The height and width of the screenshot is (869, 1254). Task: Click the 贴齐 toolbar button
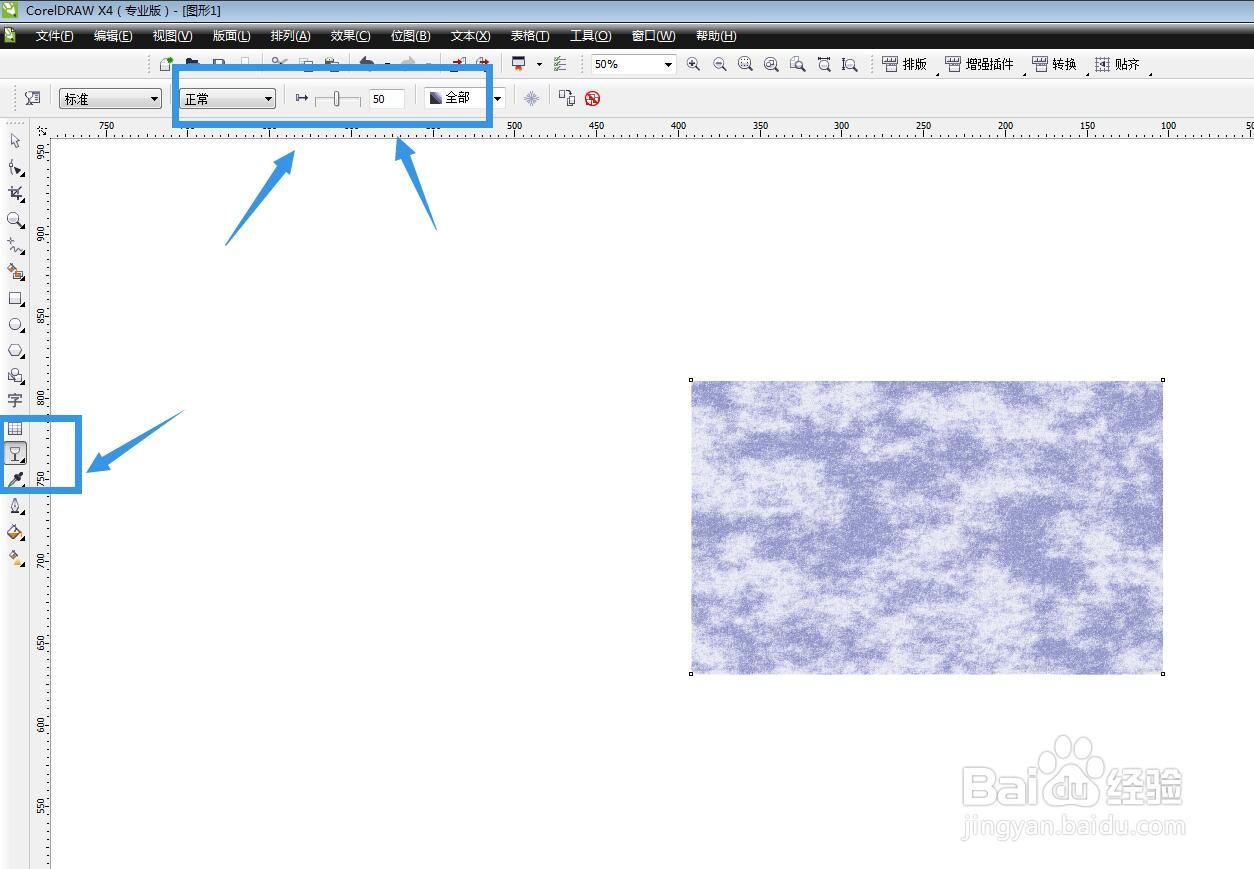click(x=1117, y=64)
